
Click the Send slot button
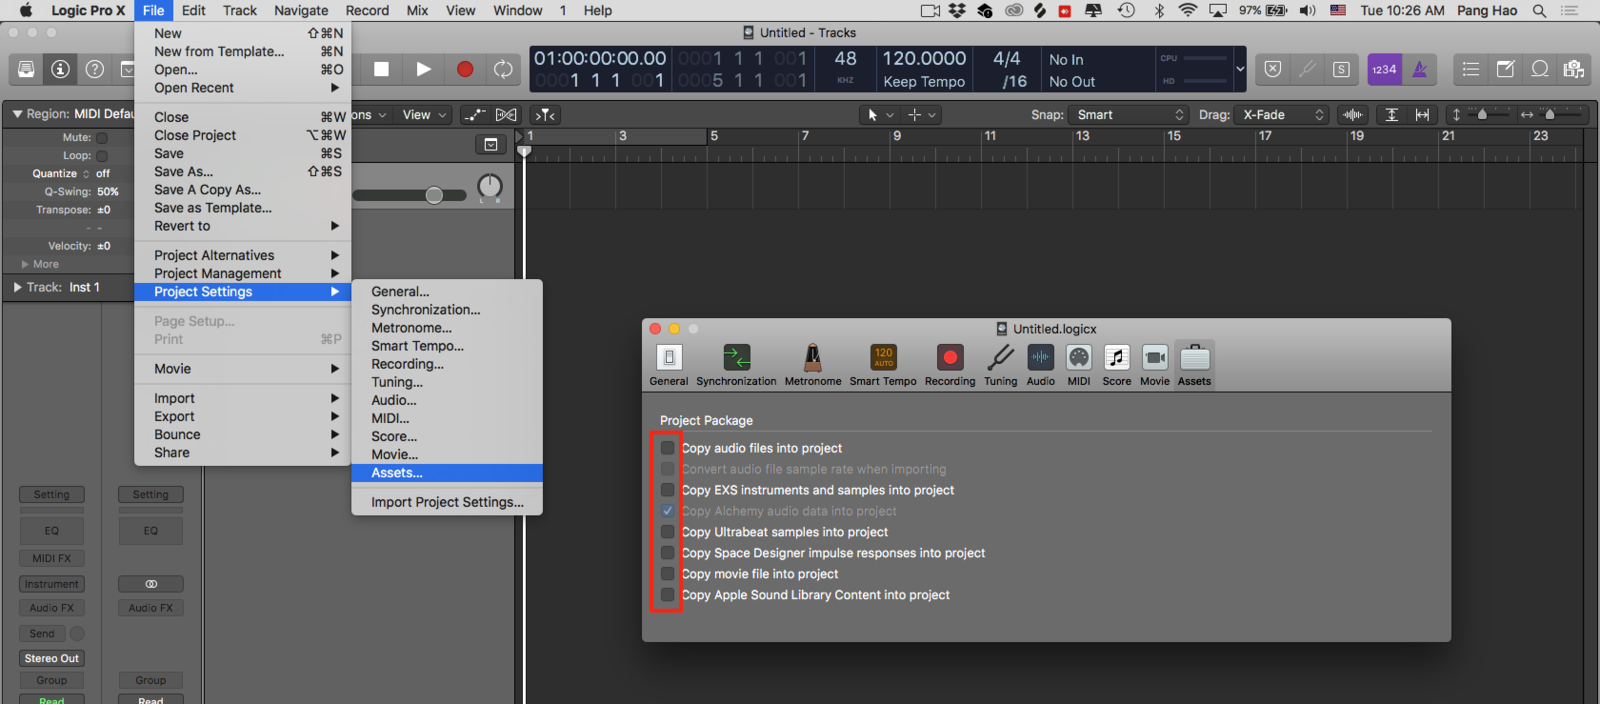coord(42,633)
